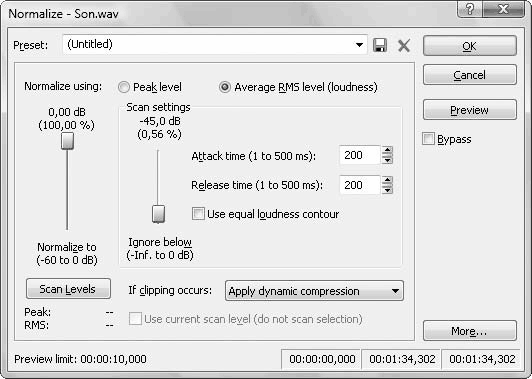
Task: Delete preset using the X icon
Action: pyautogui.click(x=404, y=45)
